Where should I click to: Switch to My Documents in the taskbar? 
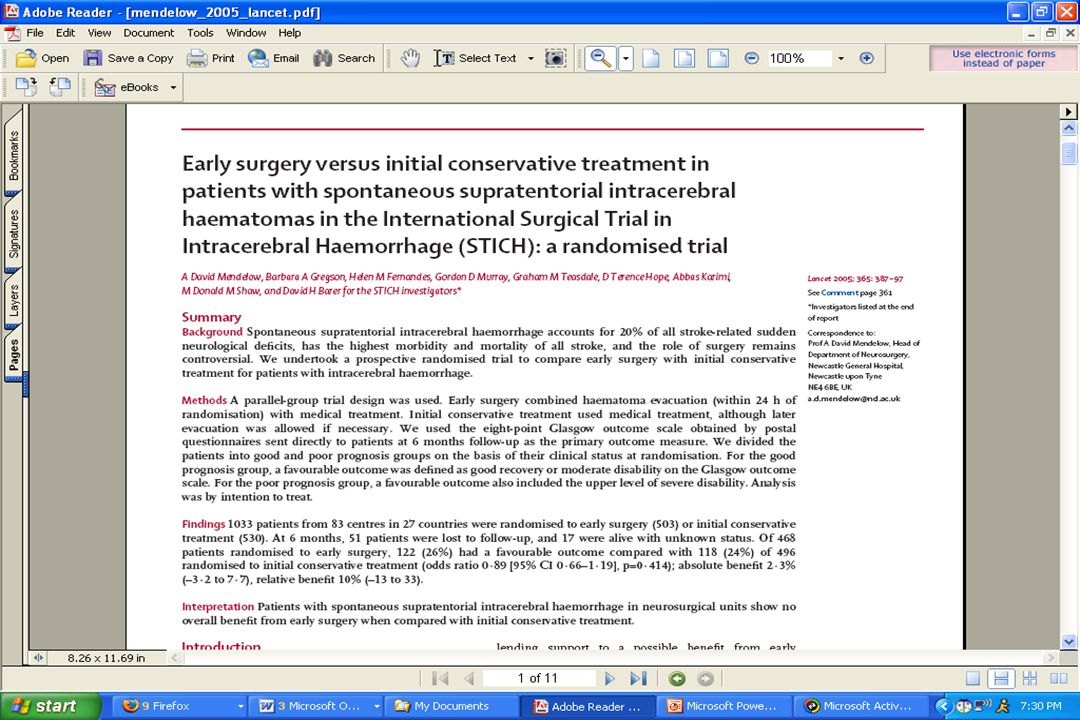pyautogui.click(x=450, y=706)
